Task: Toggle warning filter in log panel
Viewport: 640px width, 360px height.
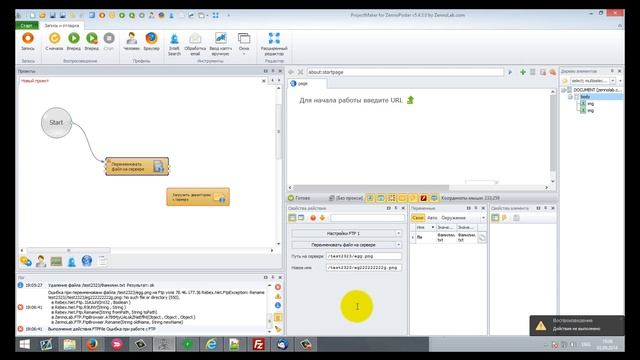Action: tap(278, 296)
